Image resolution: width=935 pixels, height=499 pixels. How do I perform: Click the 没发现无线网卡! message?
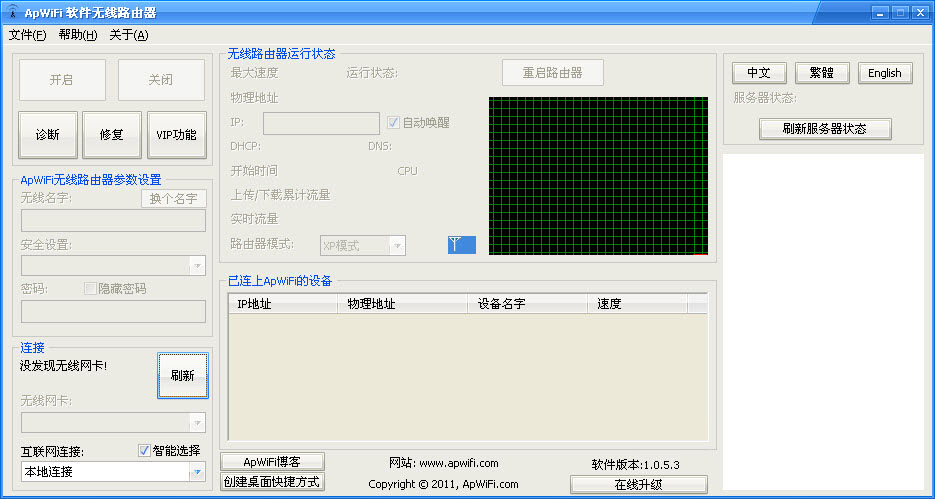63,366
